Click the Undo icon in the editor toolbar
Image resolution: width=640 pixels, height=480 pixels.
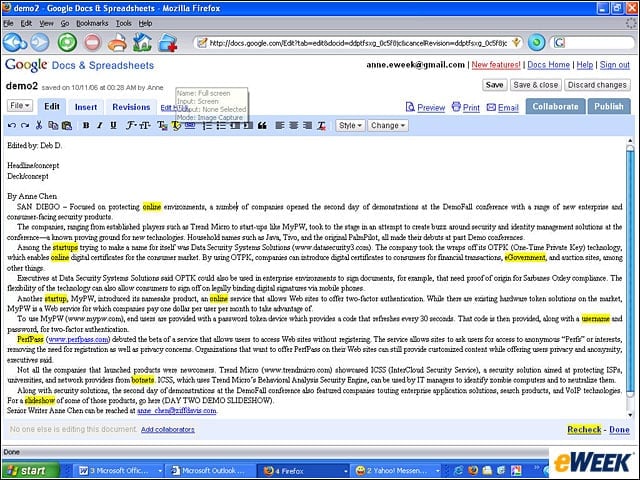[12, 126]
